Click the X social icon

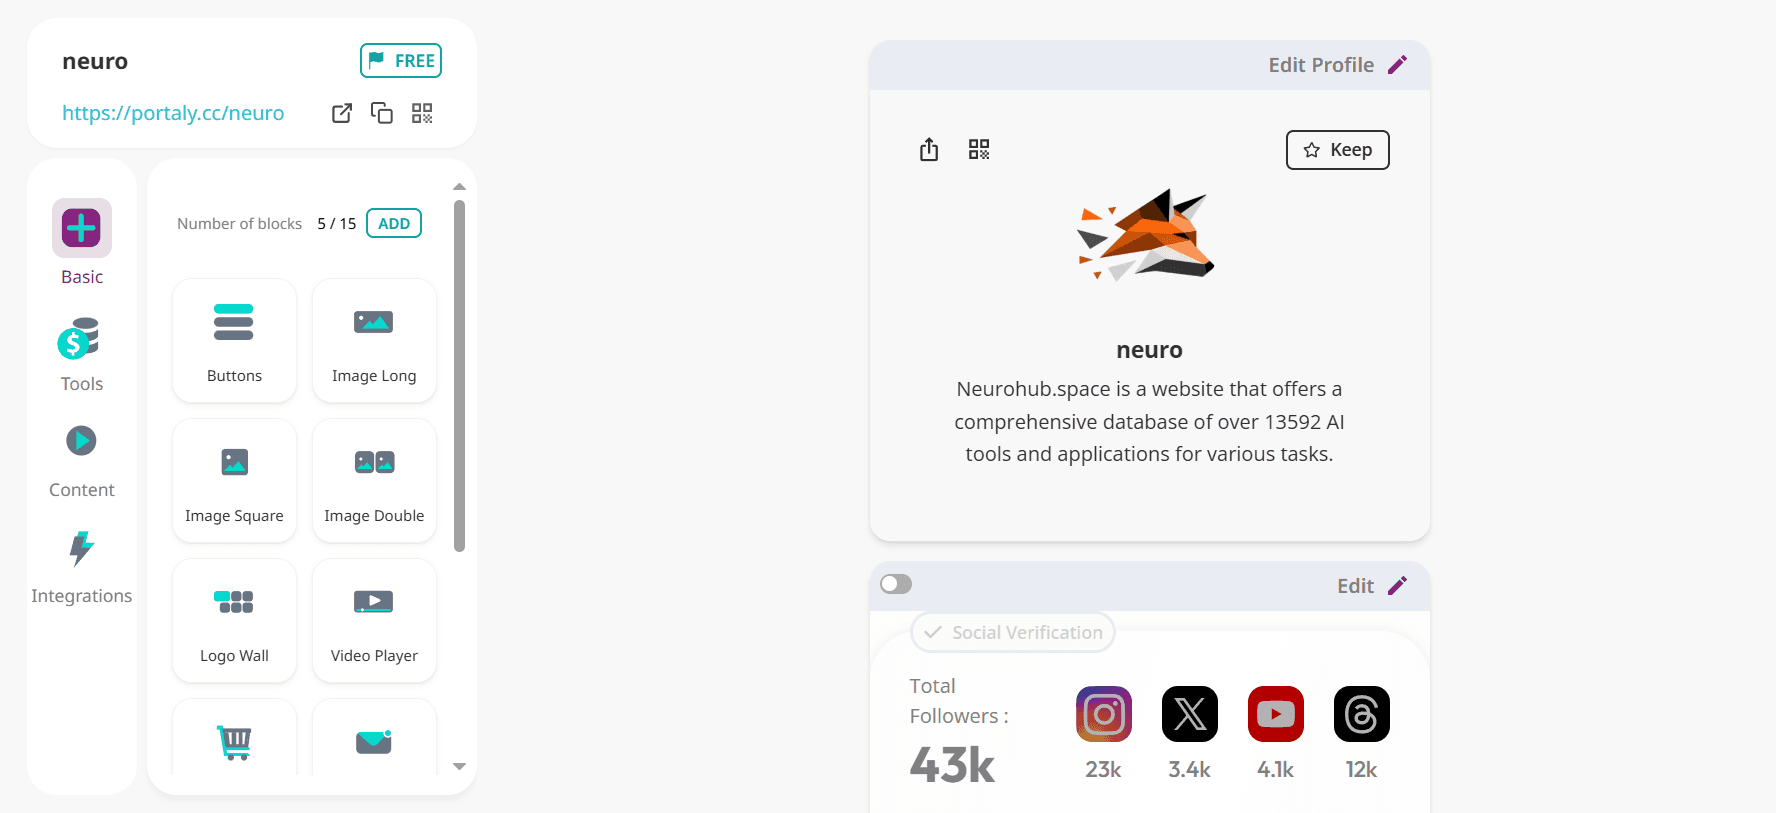coord(1190,714)
